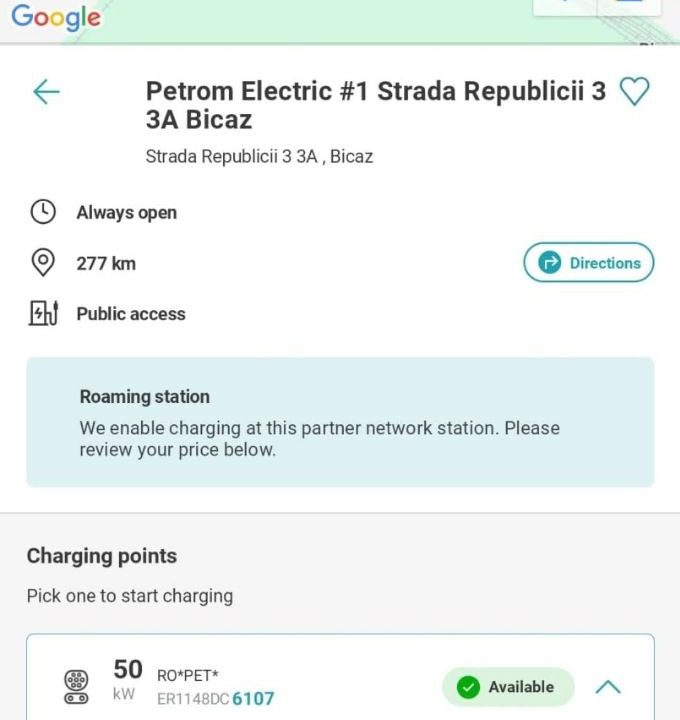This screenshot has height=720, width=680.
Task: Click the Roaming station info banner
Action: (340, 422)
